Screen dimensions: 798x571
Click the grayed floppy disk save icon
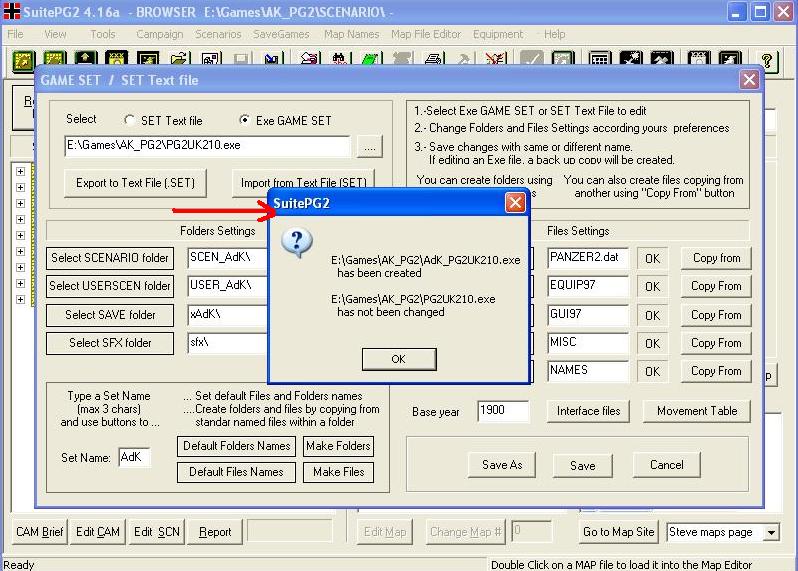click(x=241, y=61)
